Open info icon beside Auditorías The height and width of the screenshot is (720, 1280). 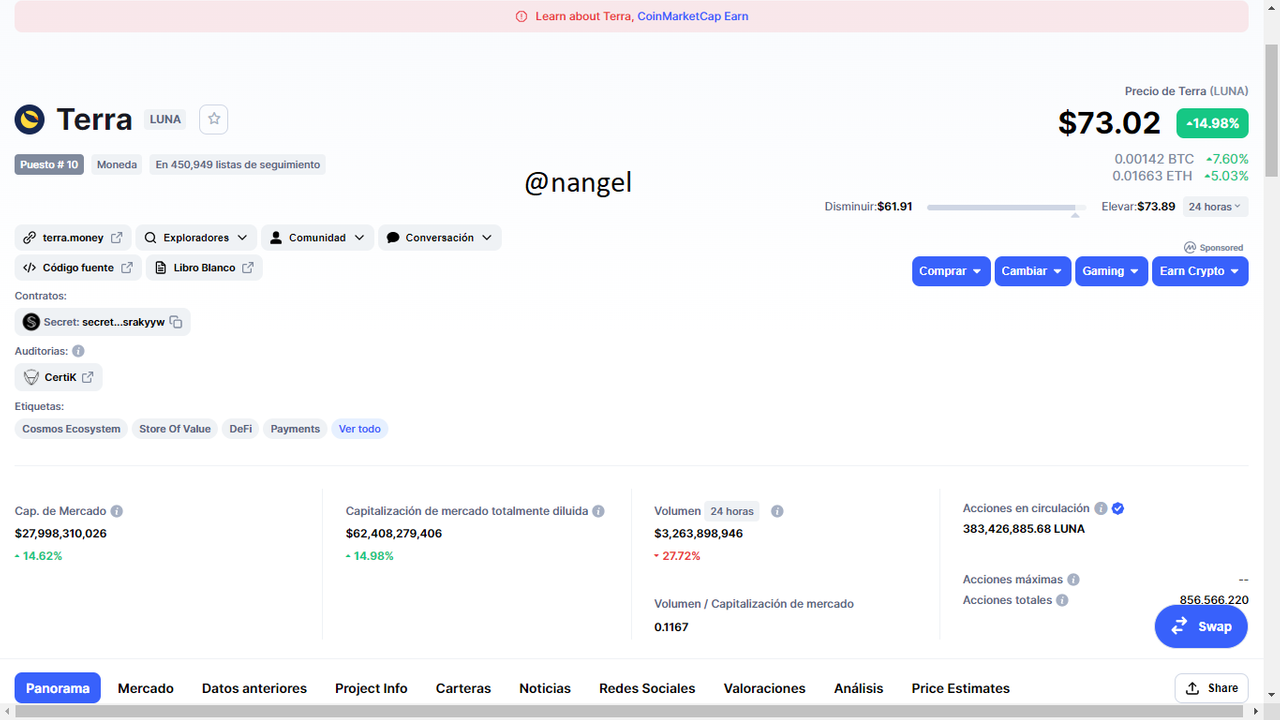click(78, 352)
